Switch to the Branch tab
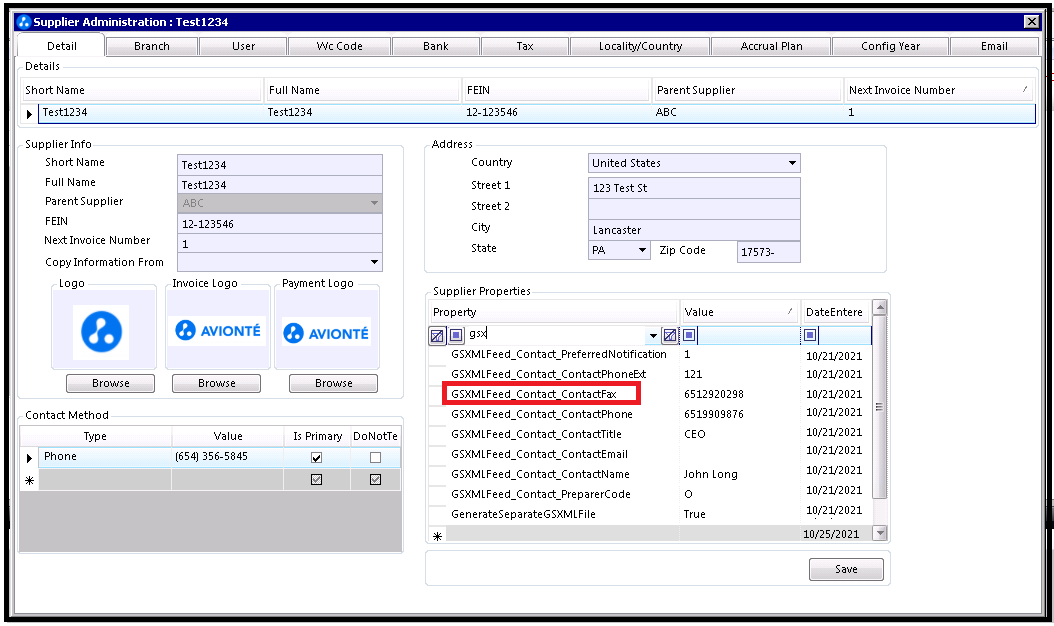Viewport: 1054px width, 626px height. tap(152, 46)
